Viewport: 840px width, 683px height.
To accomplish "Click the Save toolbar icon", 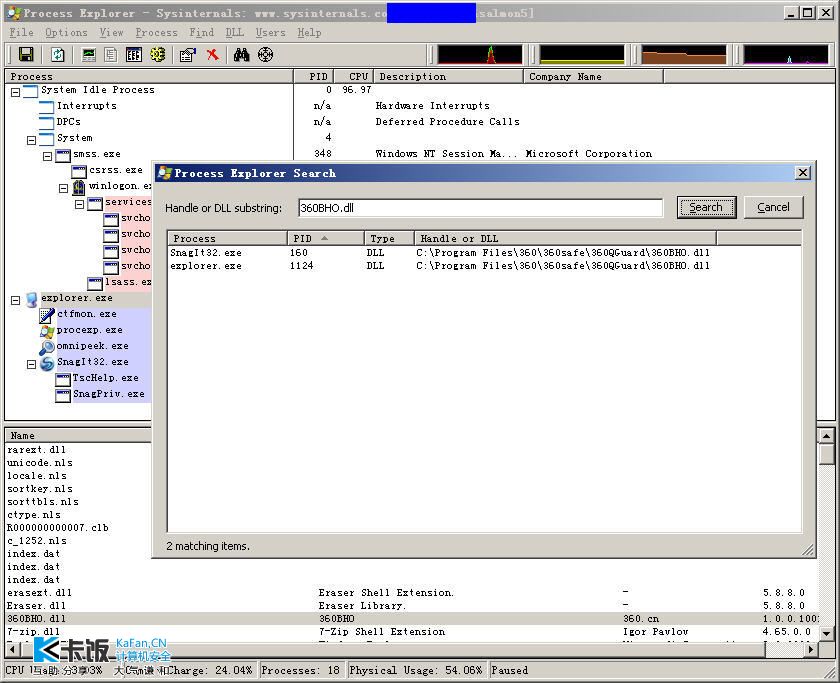I will pyautogui.click(x=26, y=54).
